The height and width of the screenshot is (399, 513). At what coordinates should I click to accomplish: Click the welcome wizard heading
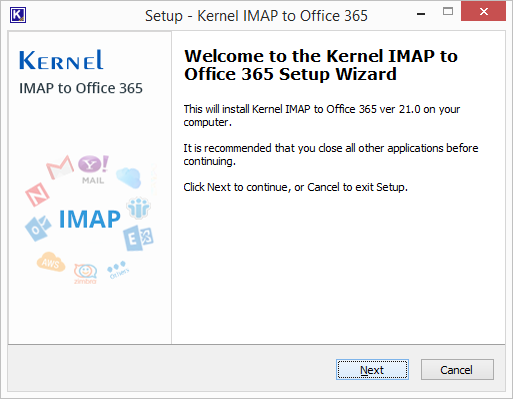[x=321, y=65]
